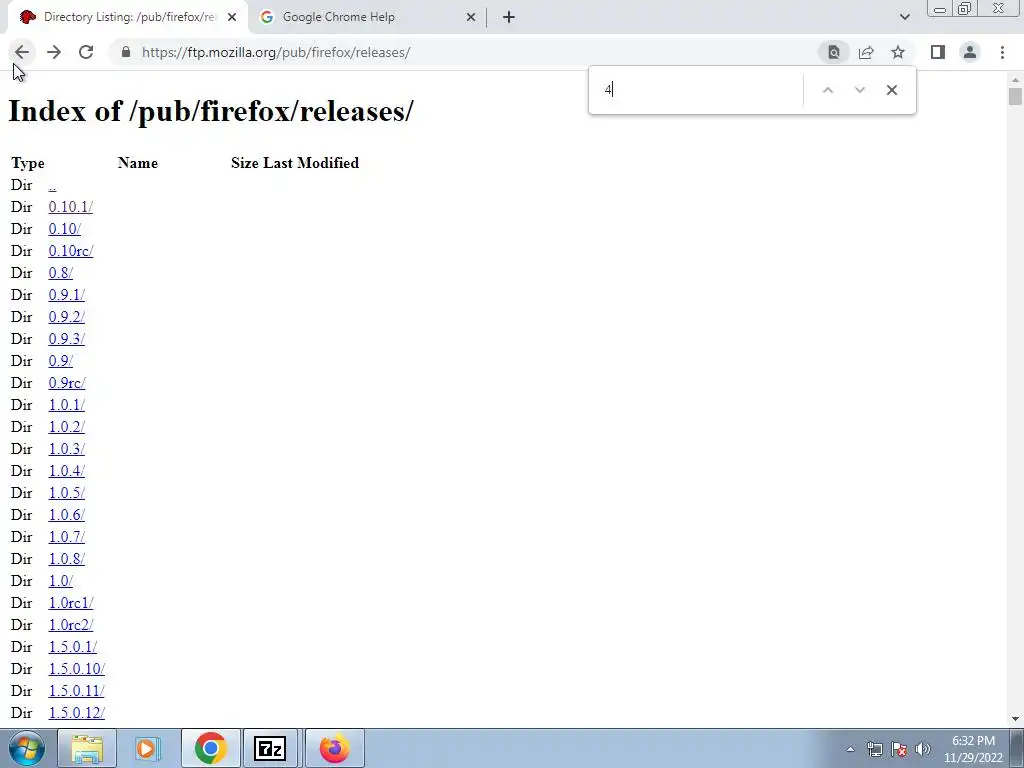Viewport: 1024px width, 768px height.
Task: Open the Chrome three-dot menu
Action: [x=1002, y=52]
